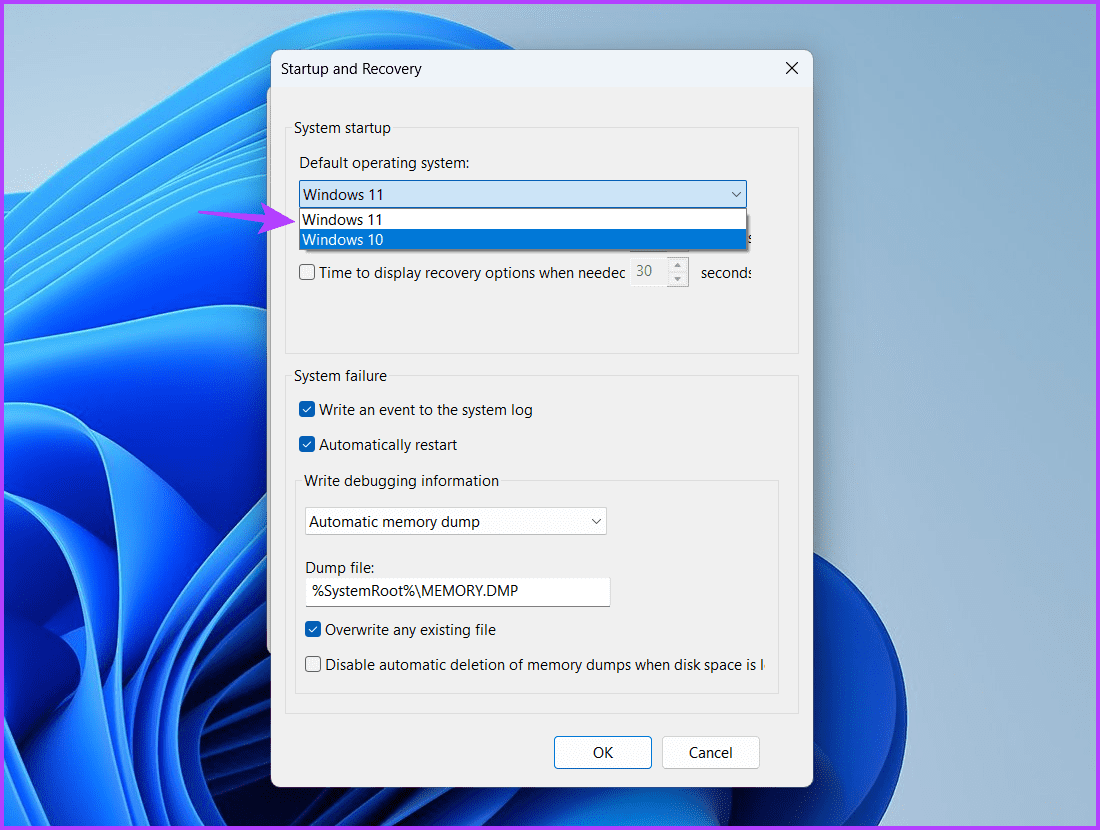
Task: Uncheck Write an event to the system log
Action: [307, 409]
